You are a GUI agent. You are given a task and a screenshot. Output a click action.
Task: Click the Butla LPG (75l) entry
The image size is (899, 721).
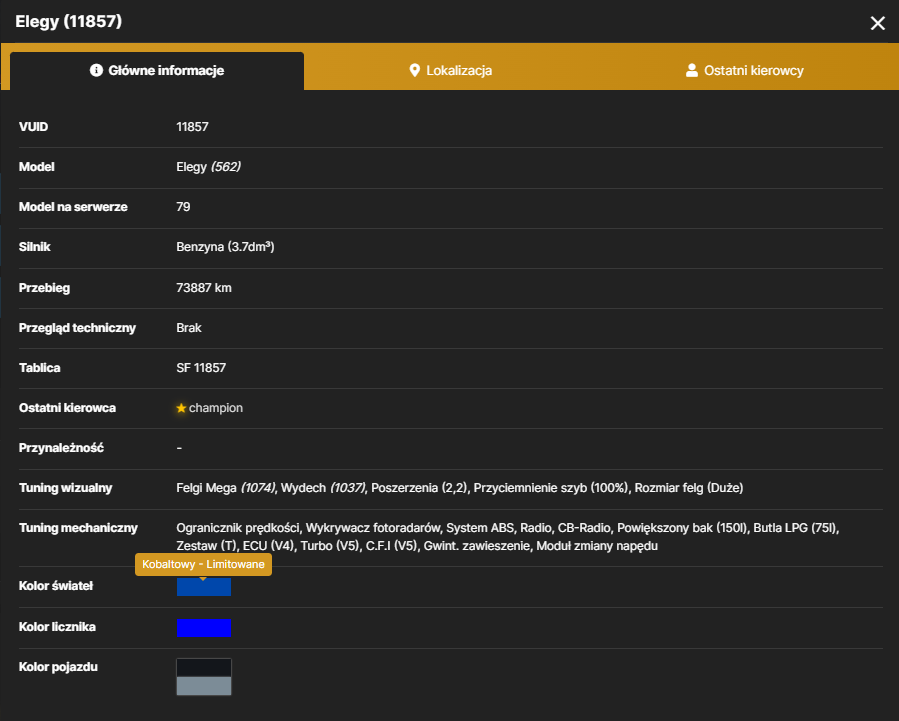795,528
